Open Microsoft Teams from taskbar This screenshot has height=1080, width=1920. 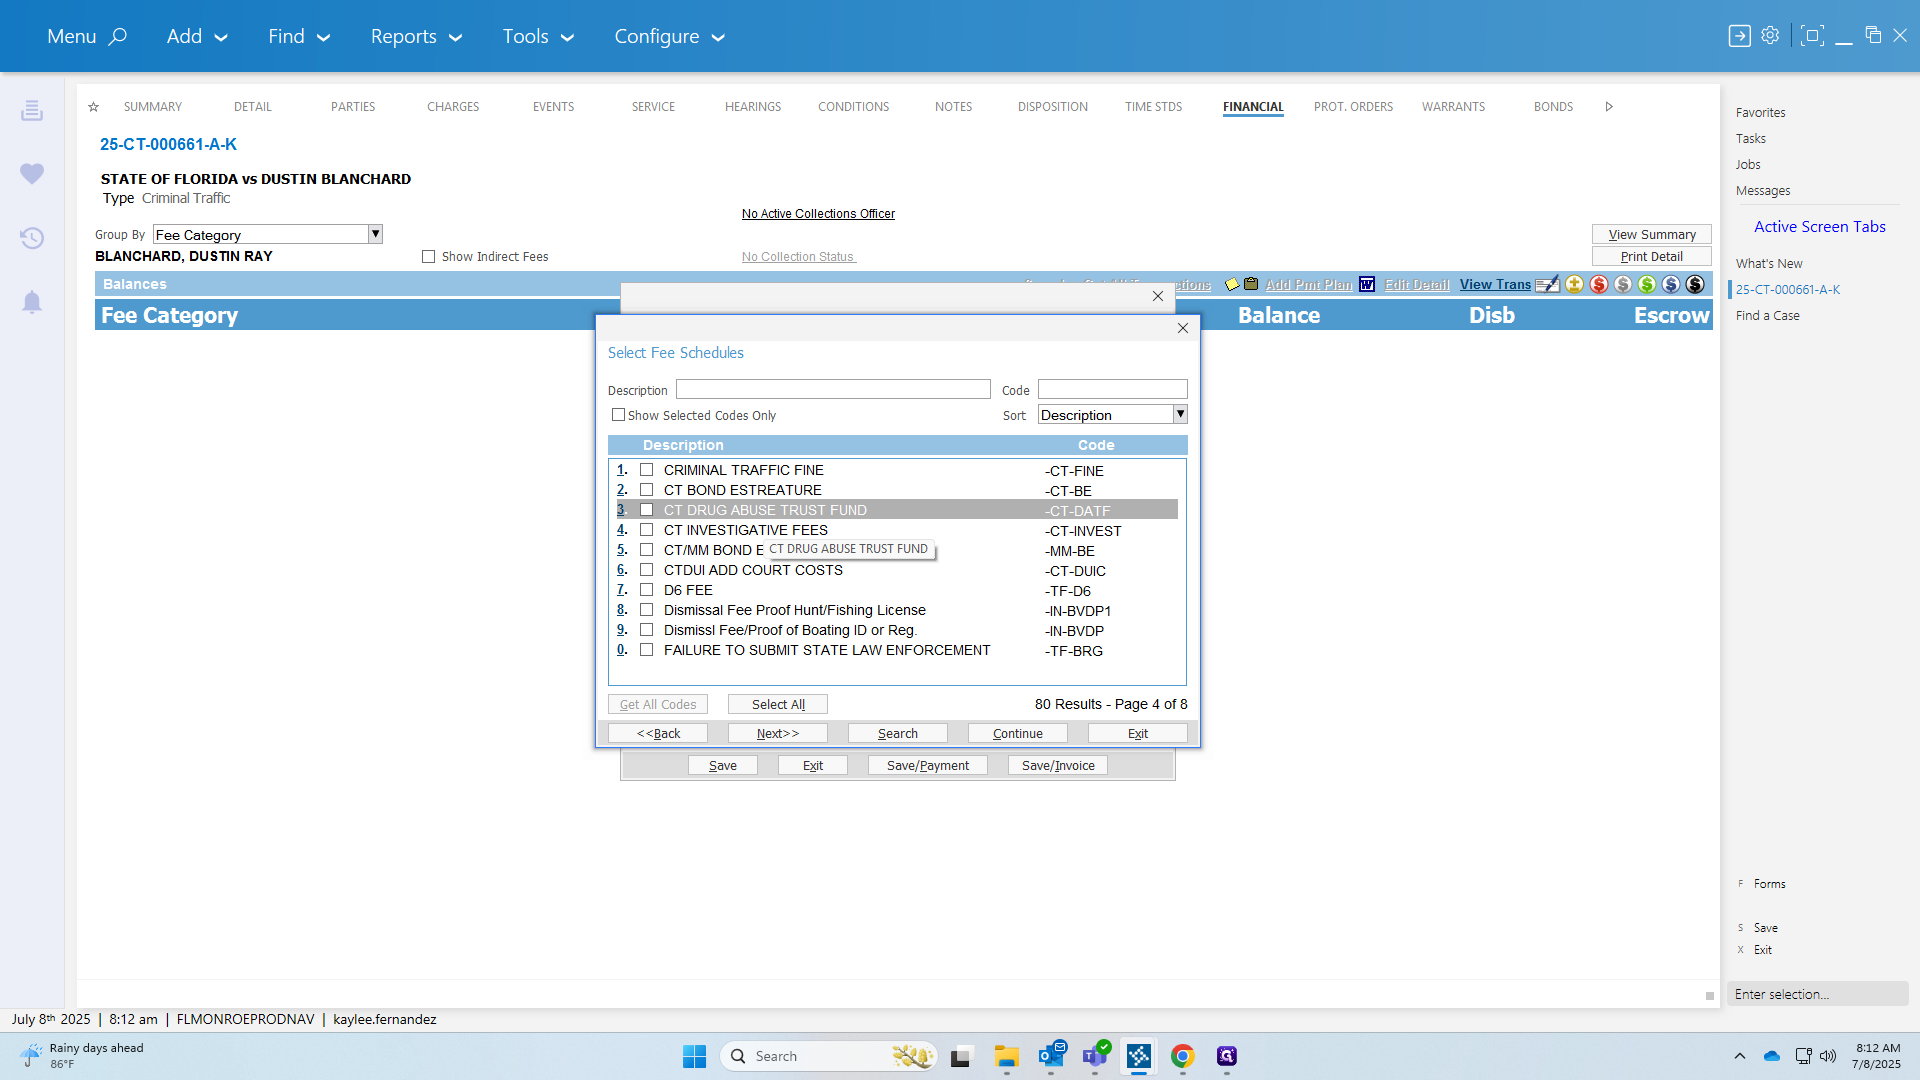(x=1095, y=1056)
